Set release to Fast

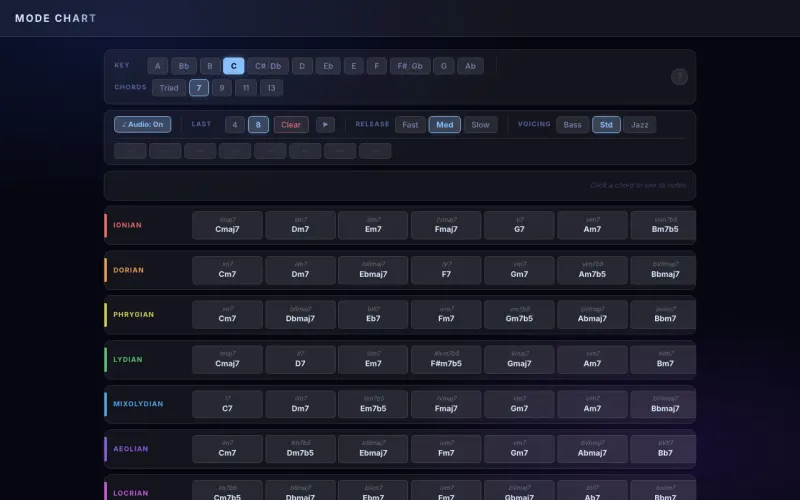(x=410, y=124)
